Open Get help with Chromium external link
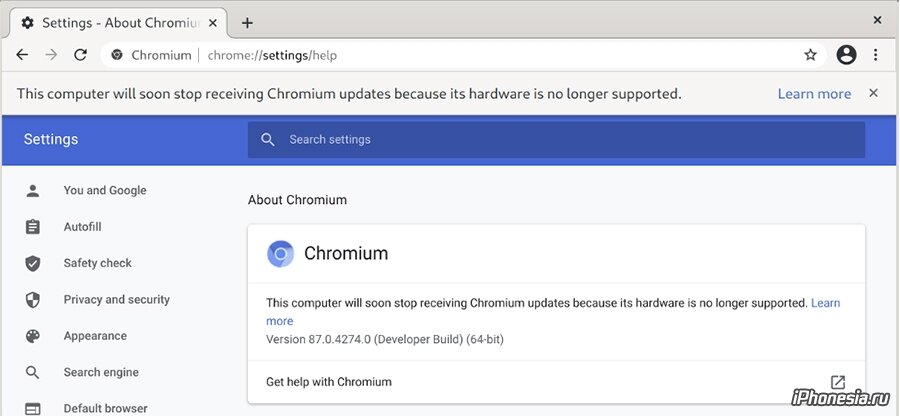Image resolution: width=900 pixels, height=416 pixels. (x=838, y=382)
